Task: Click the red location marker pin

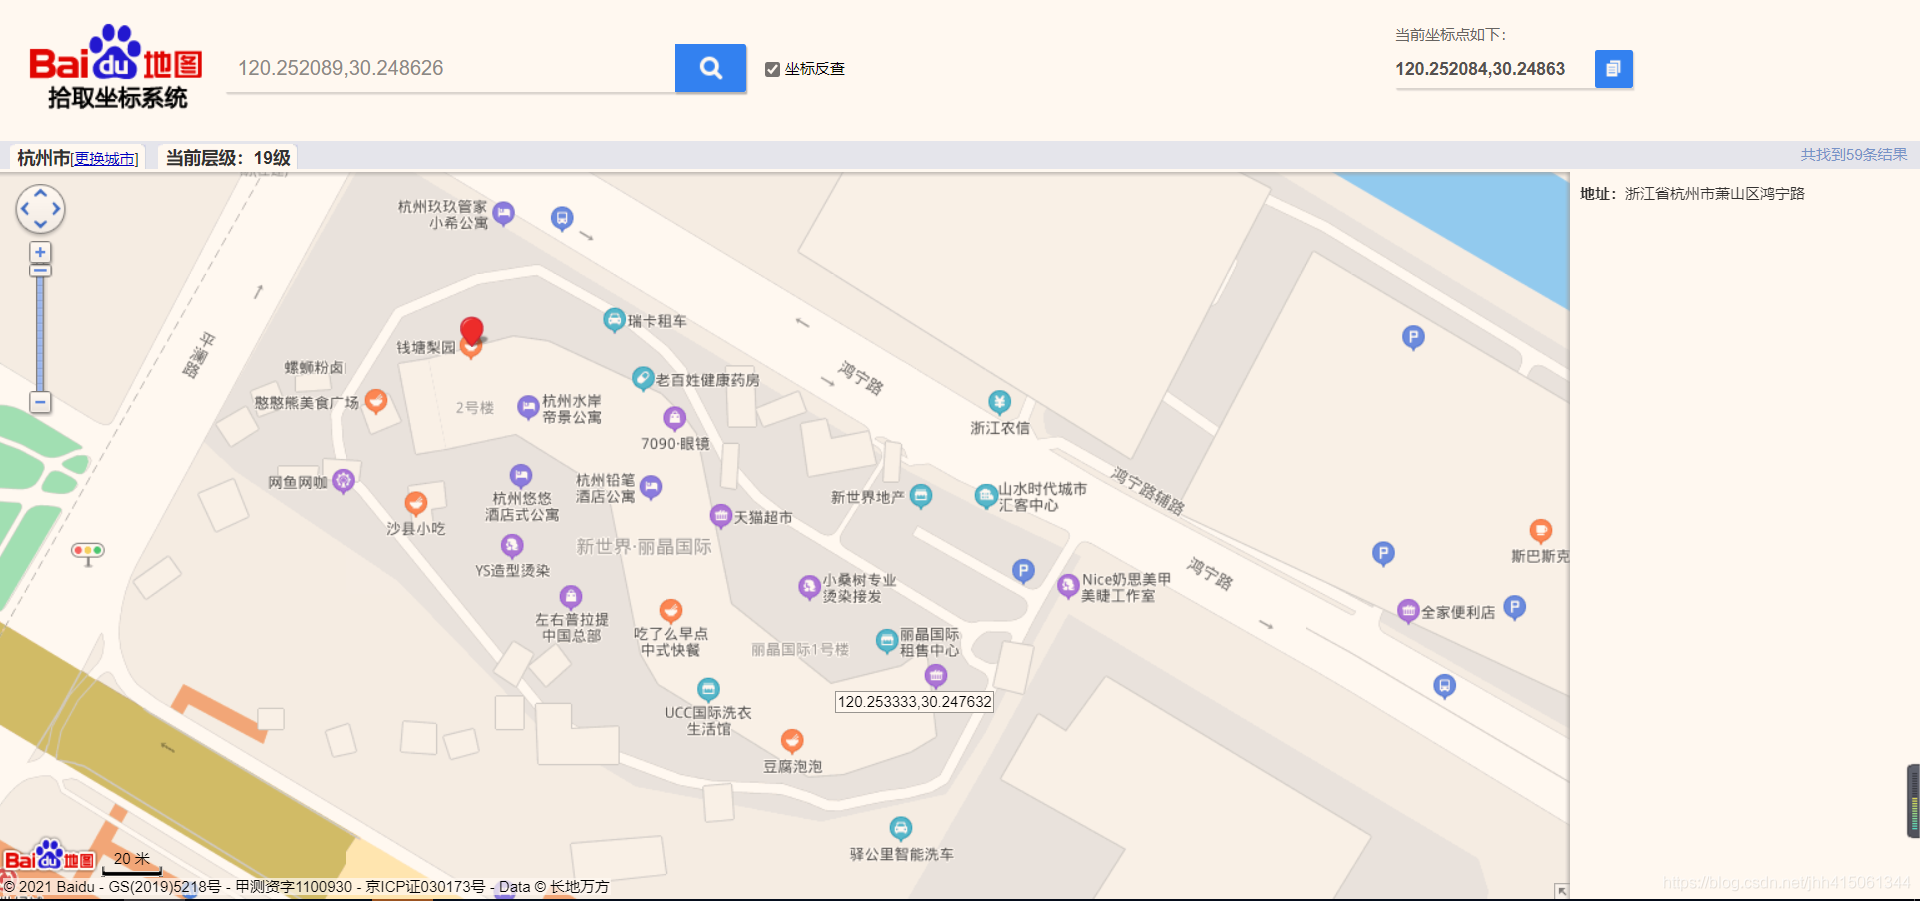Action: click(x=472, y=331)
